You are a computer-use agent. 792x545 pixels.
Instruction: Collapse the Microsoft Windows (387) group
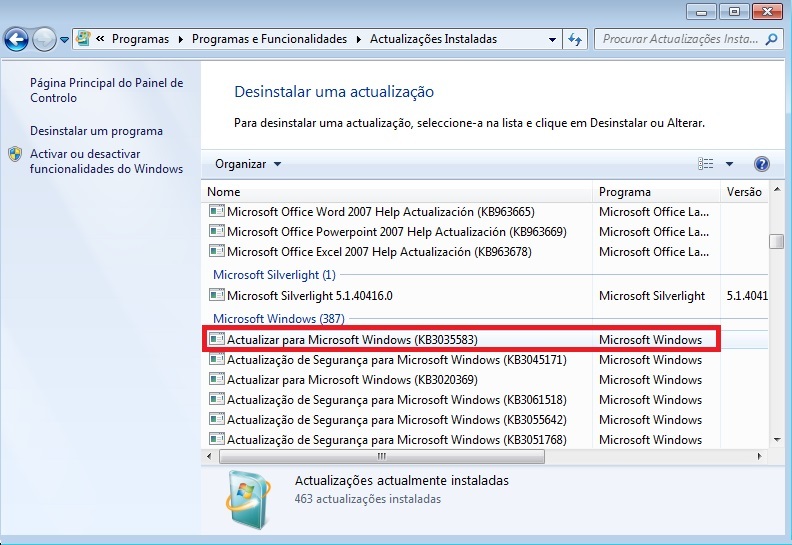279,319
